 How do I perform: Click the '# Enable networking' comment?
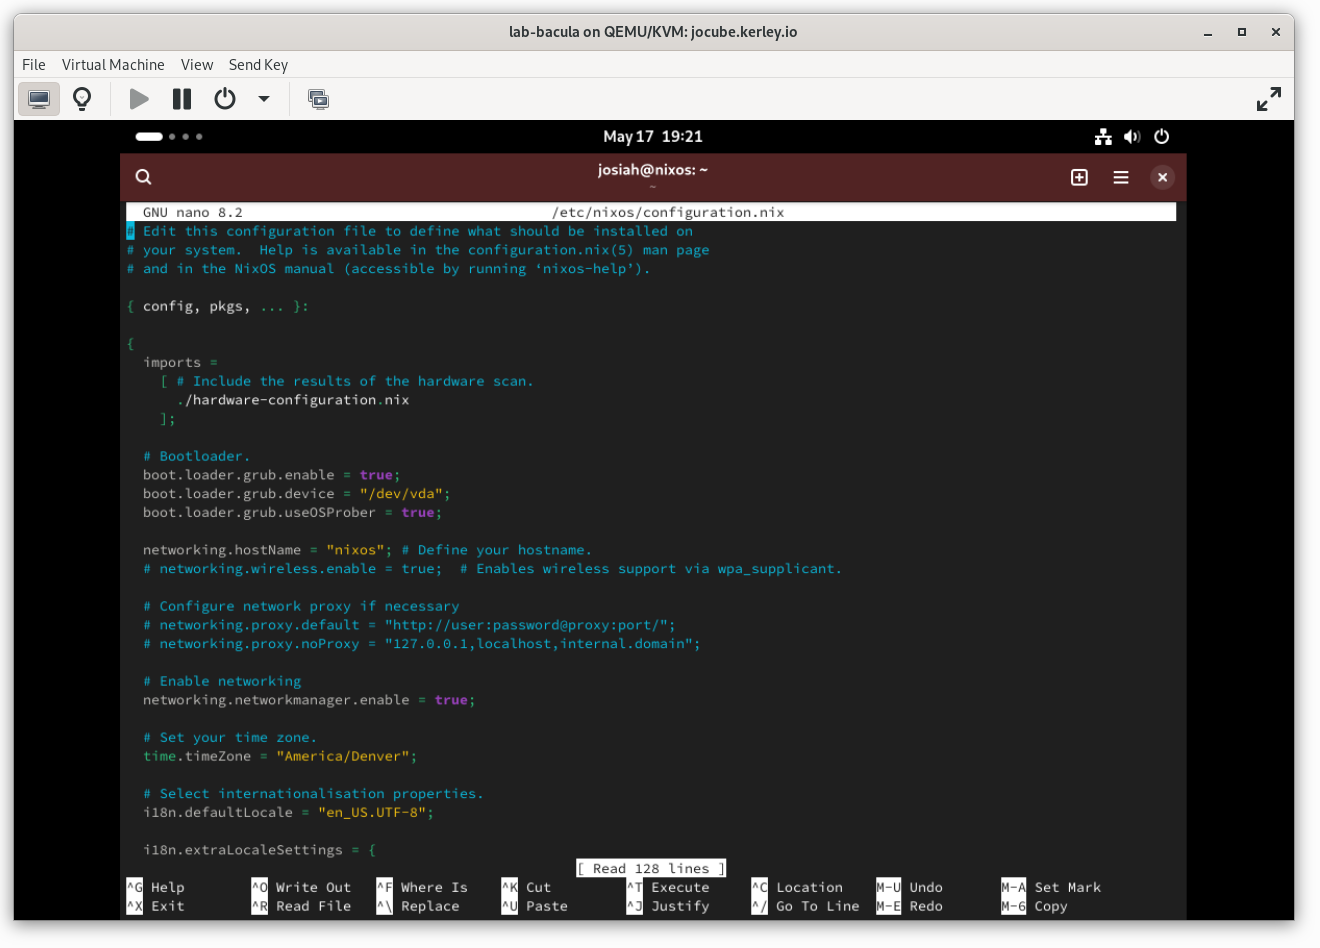[221, 681]
